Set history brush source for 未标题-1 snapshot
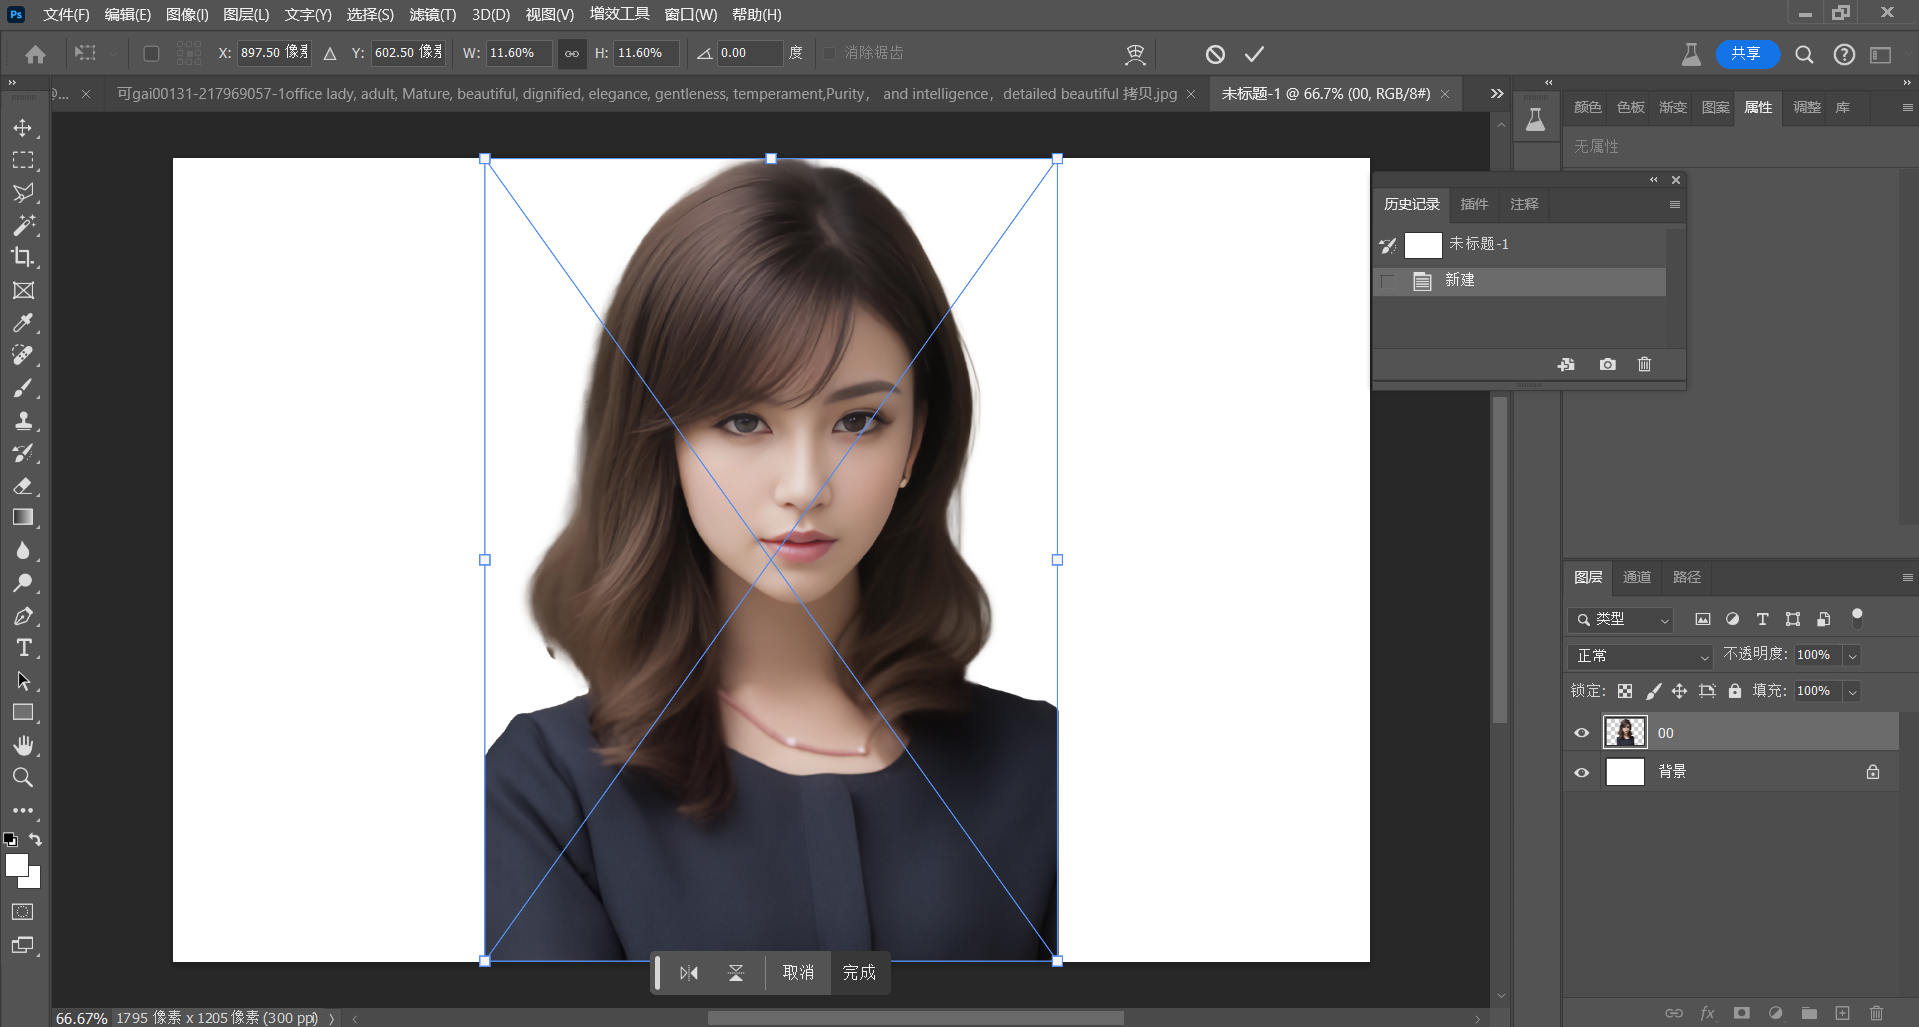 click(1388, 245)
